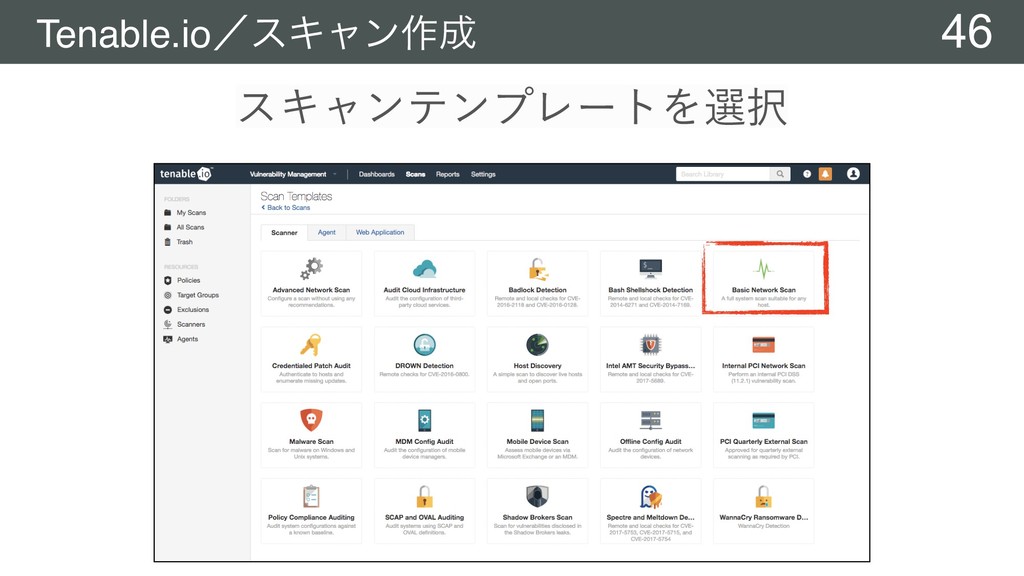This screenshot has width=1024, height=576.
Task: Select Basic Network Scan pulse icon
Action: pyautogui.click(x=763, y=268)
